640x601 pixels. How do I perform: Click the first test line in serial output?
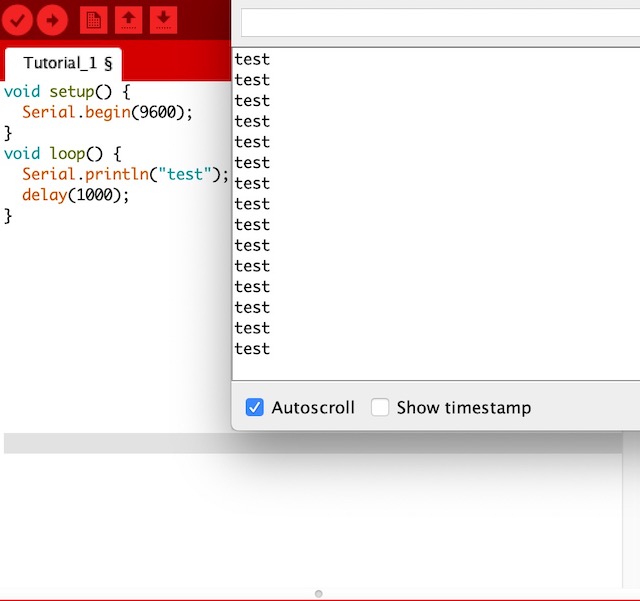(252, 60)
